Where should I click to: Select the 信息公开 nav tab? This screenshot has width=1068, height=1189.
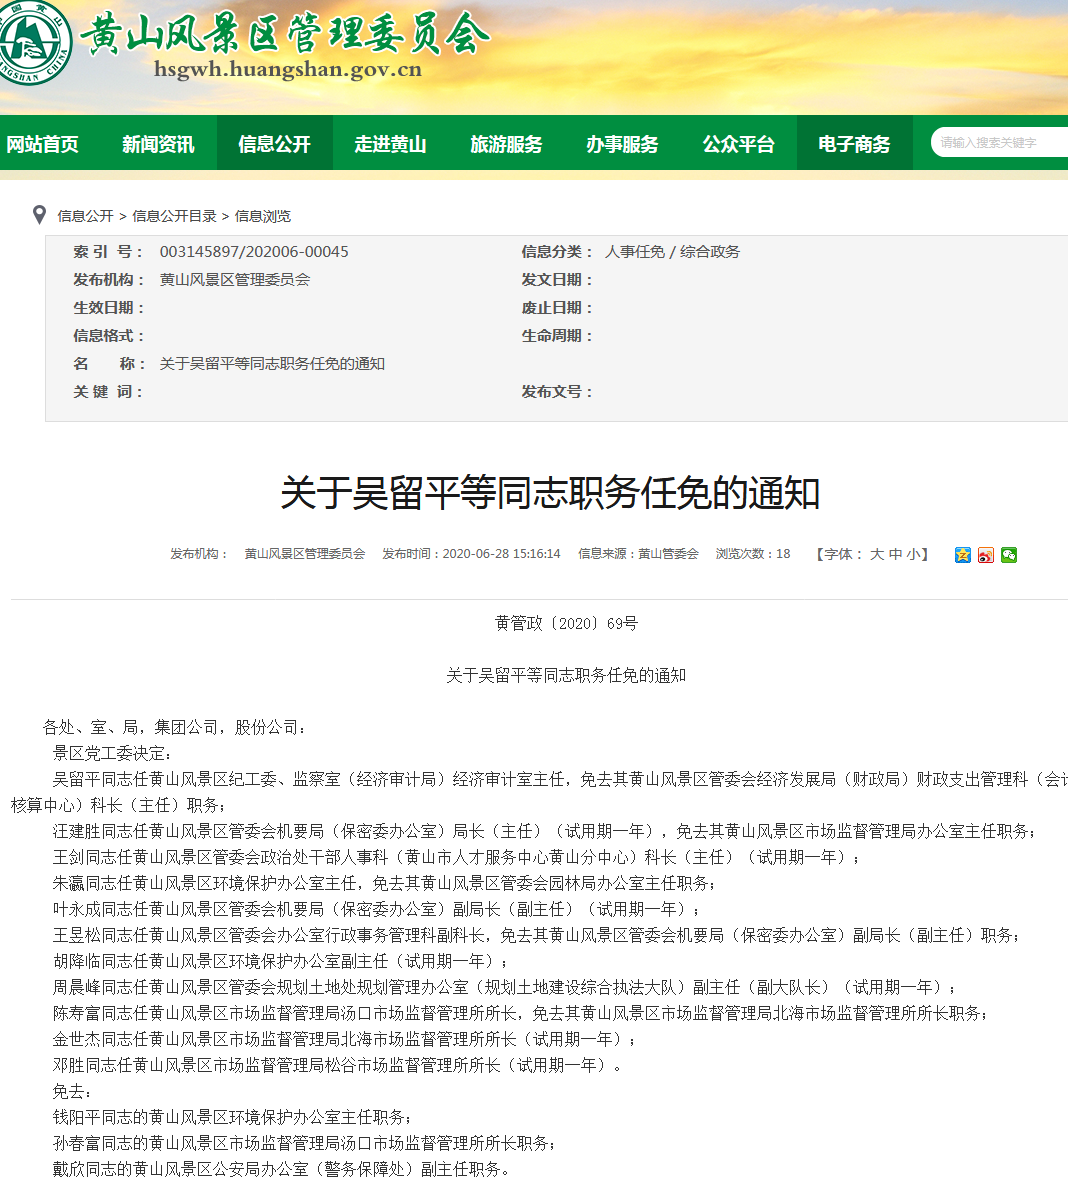pyautogui.click(x=275, y=144)
